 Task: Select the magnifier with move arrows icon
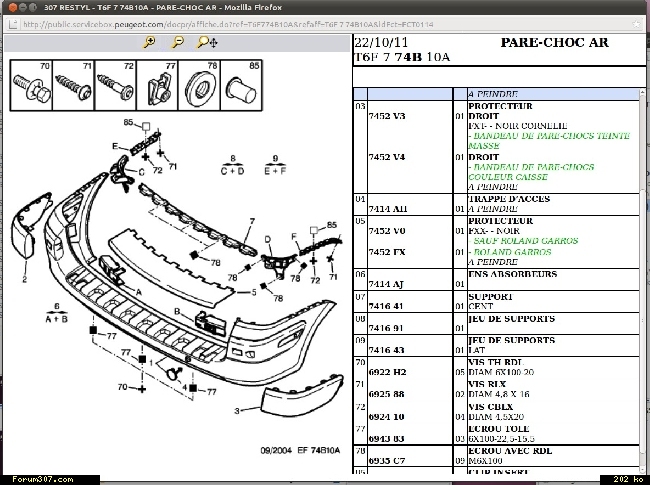point(207,42)
